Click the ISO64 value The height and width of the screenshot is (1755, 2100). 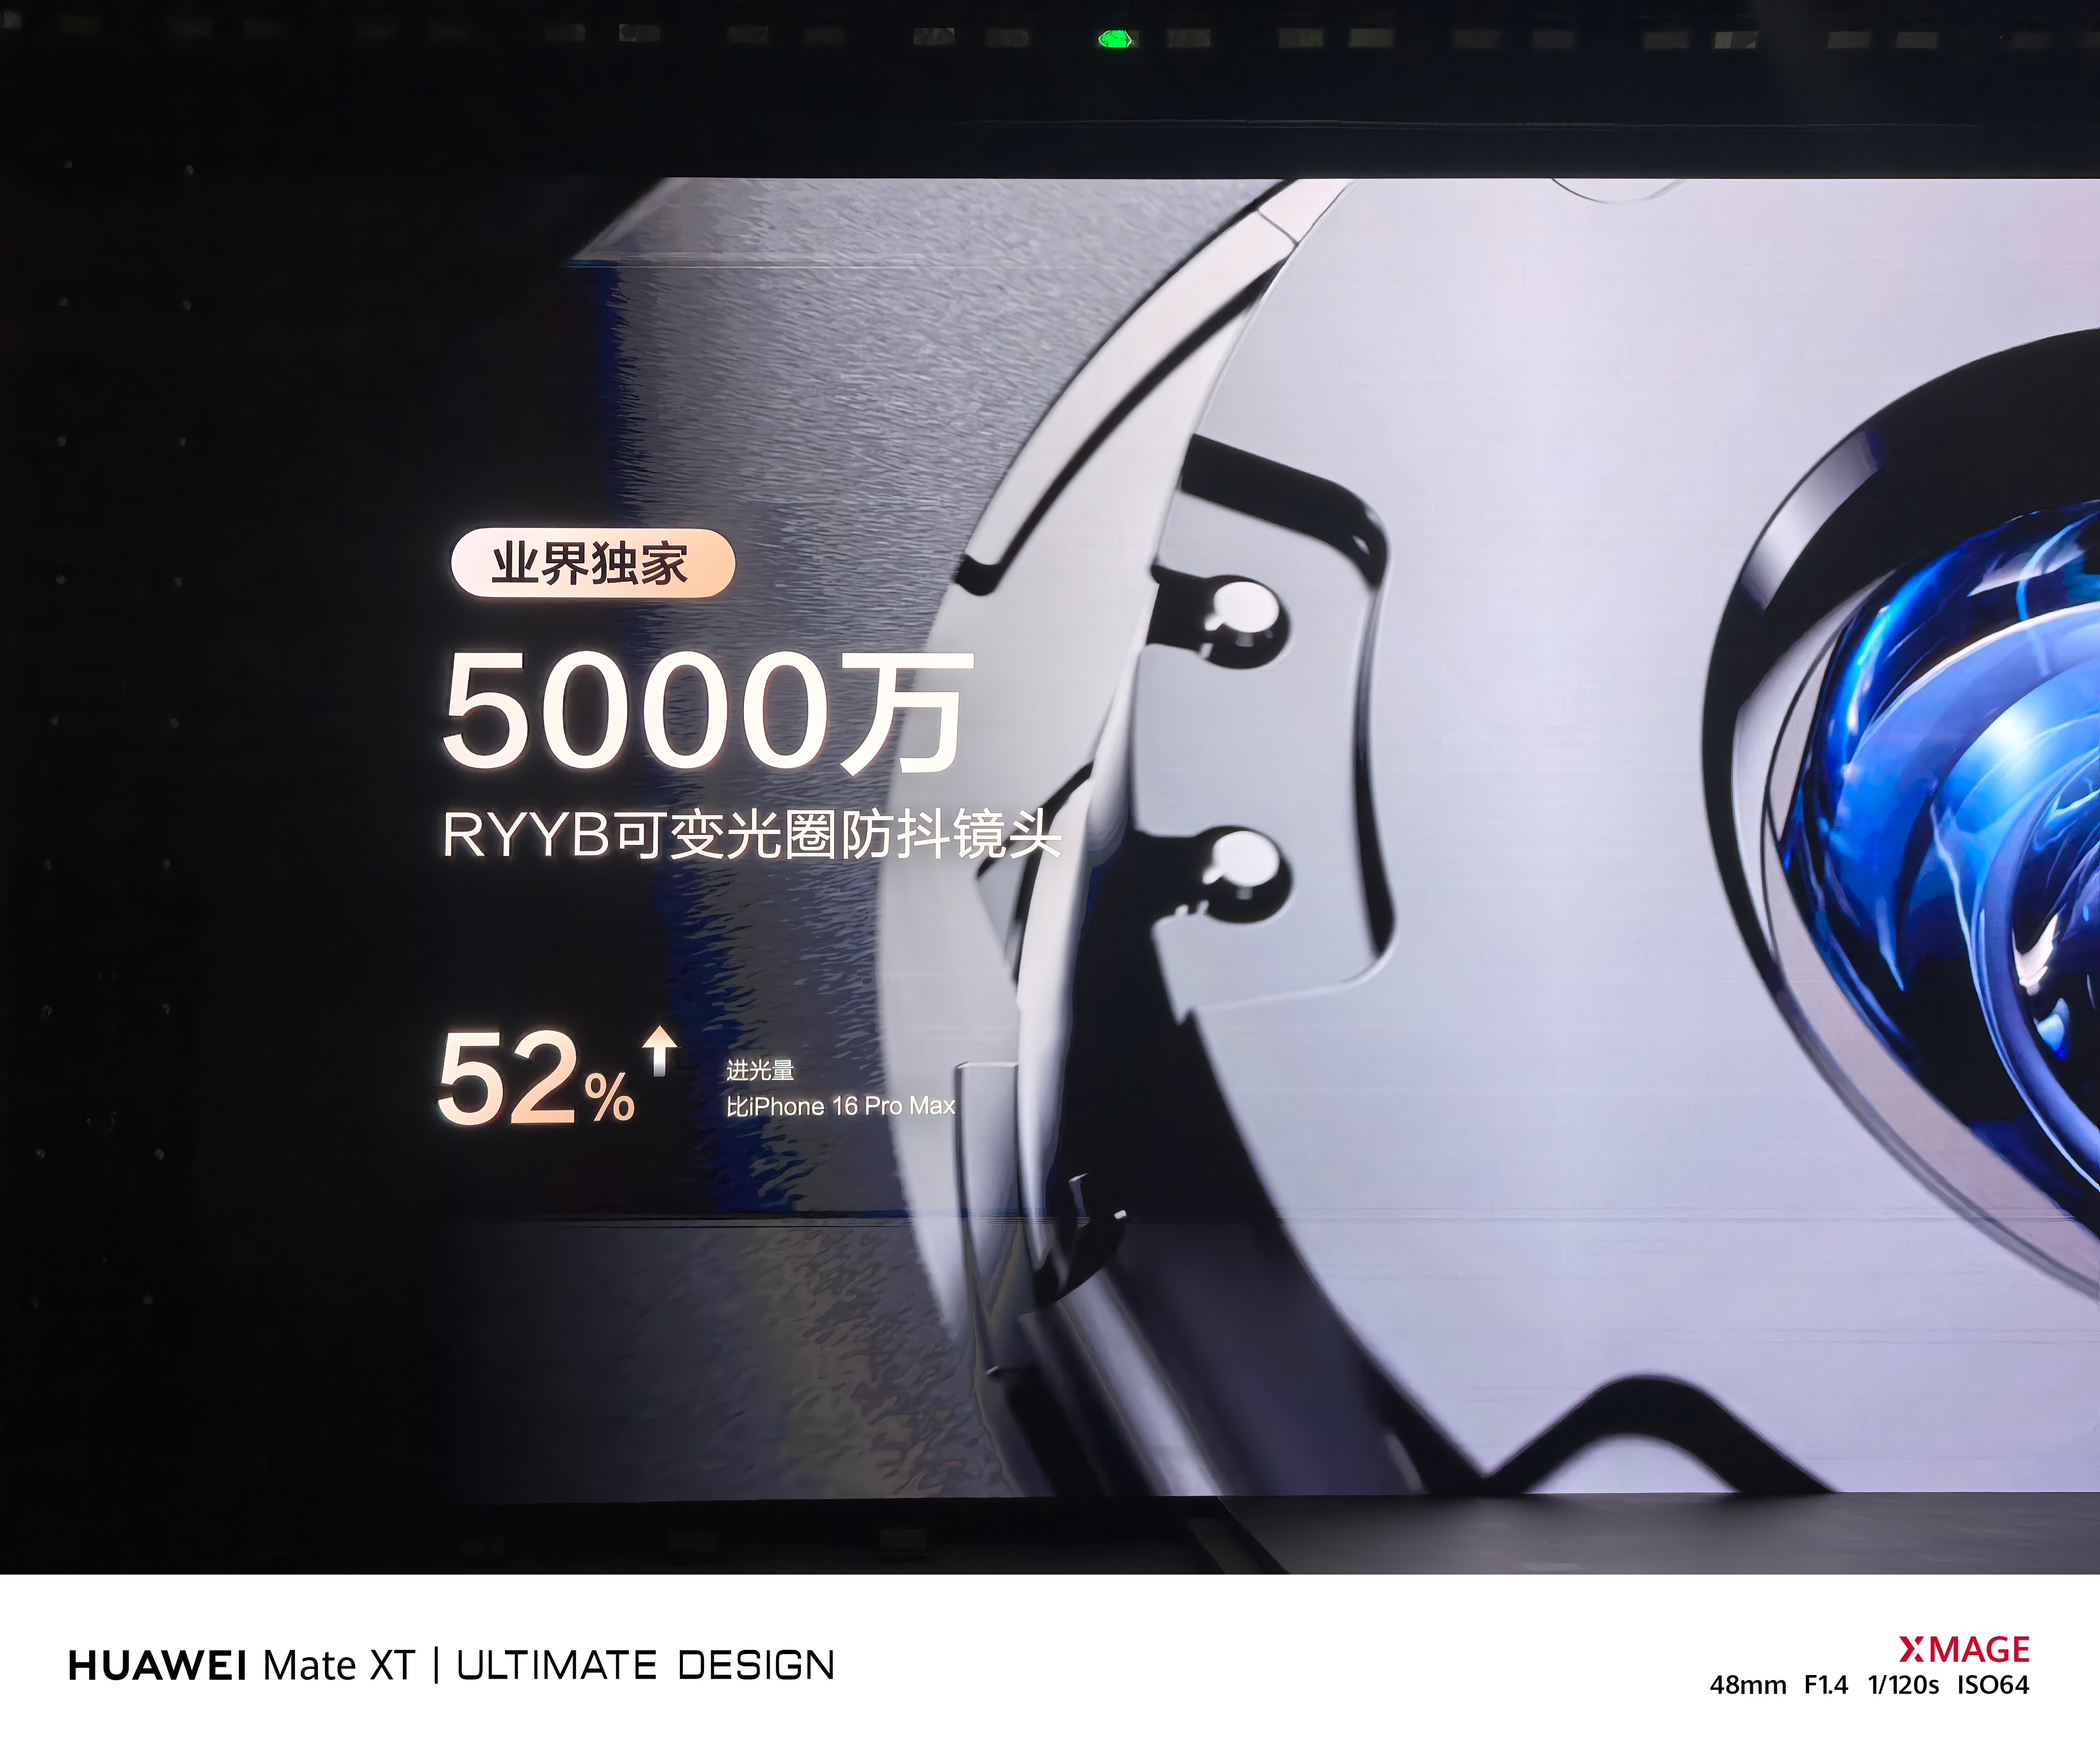[1993, 1686]
